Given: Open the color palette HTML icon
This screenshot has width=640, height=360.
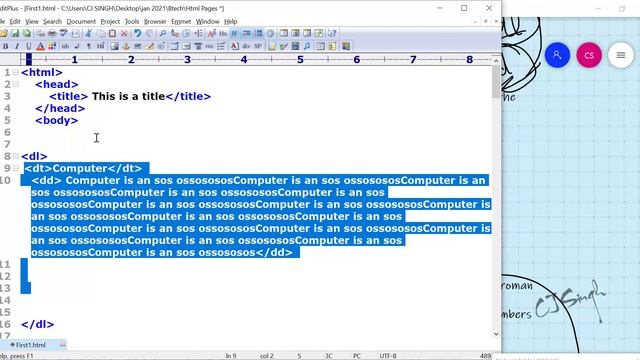Looking at the screenshot, I should 52,47.
